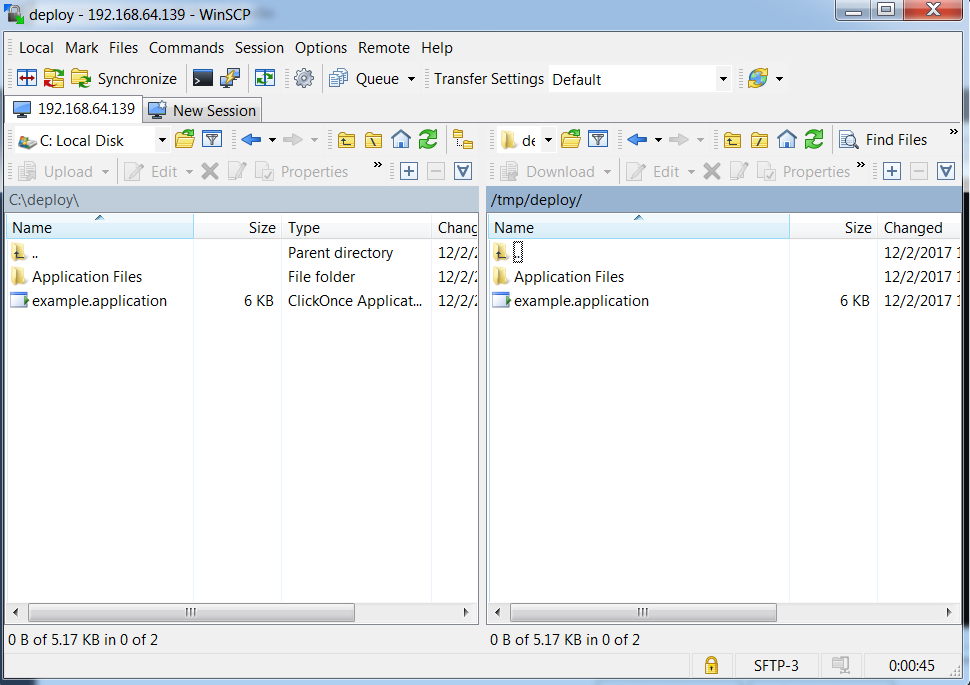Show more remote navigation toolbar items chevron
Viewport: 970px width, 685px height.
click(x=953, y=132)
